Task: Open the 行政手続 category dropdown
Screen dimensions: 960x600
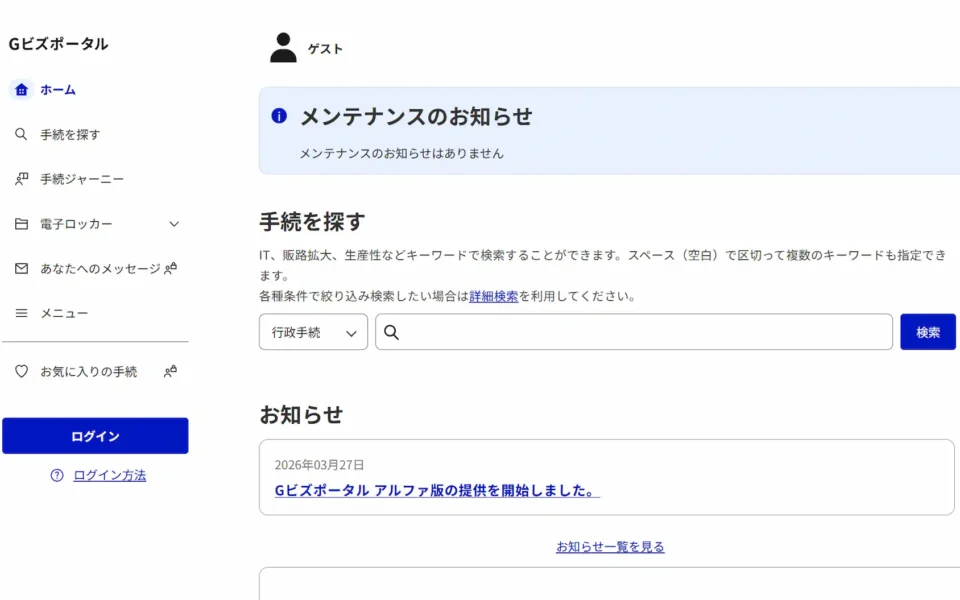Action: [313, 333]
